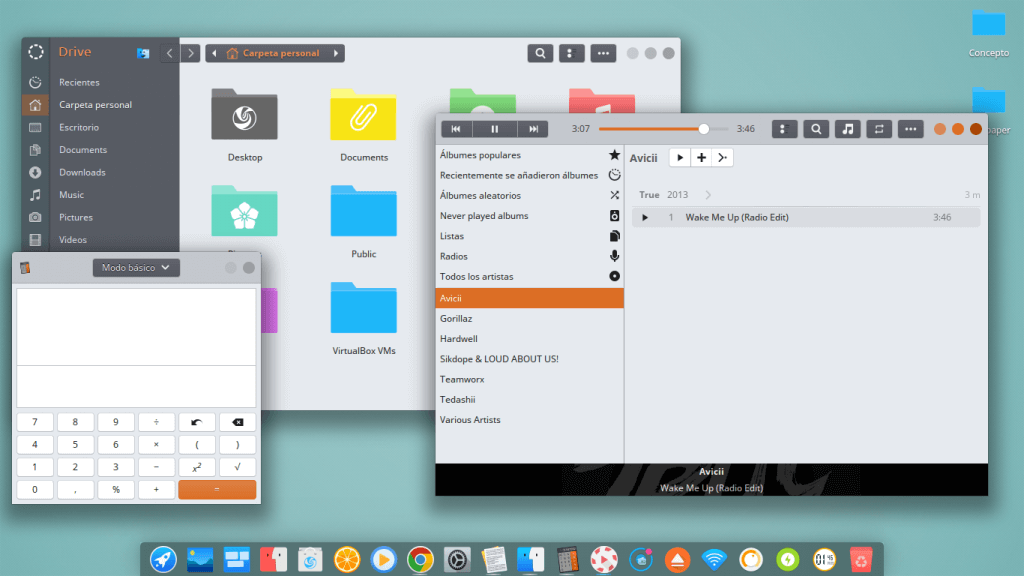Click Carpeta personal path button
This screenshot has height=576, width=1024.
274,53
